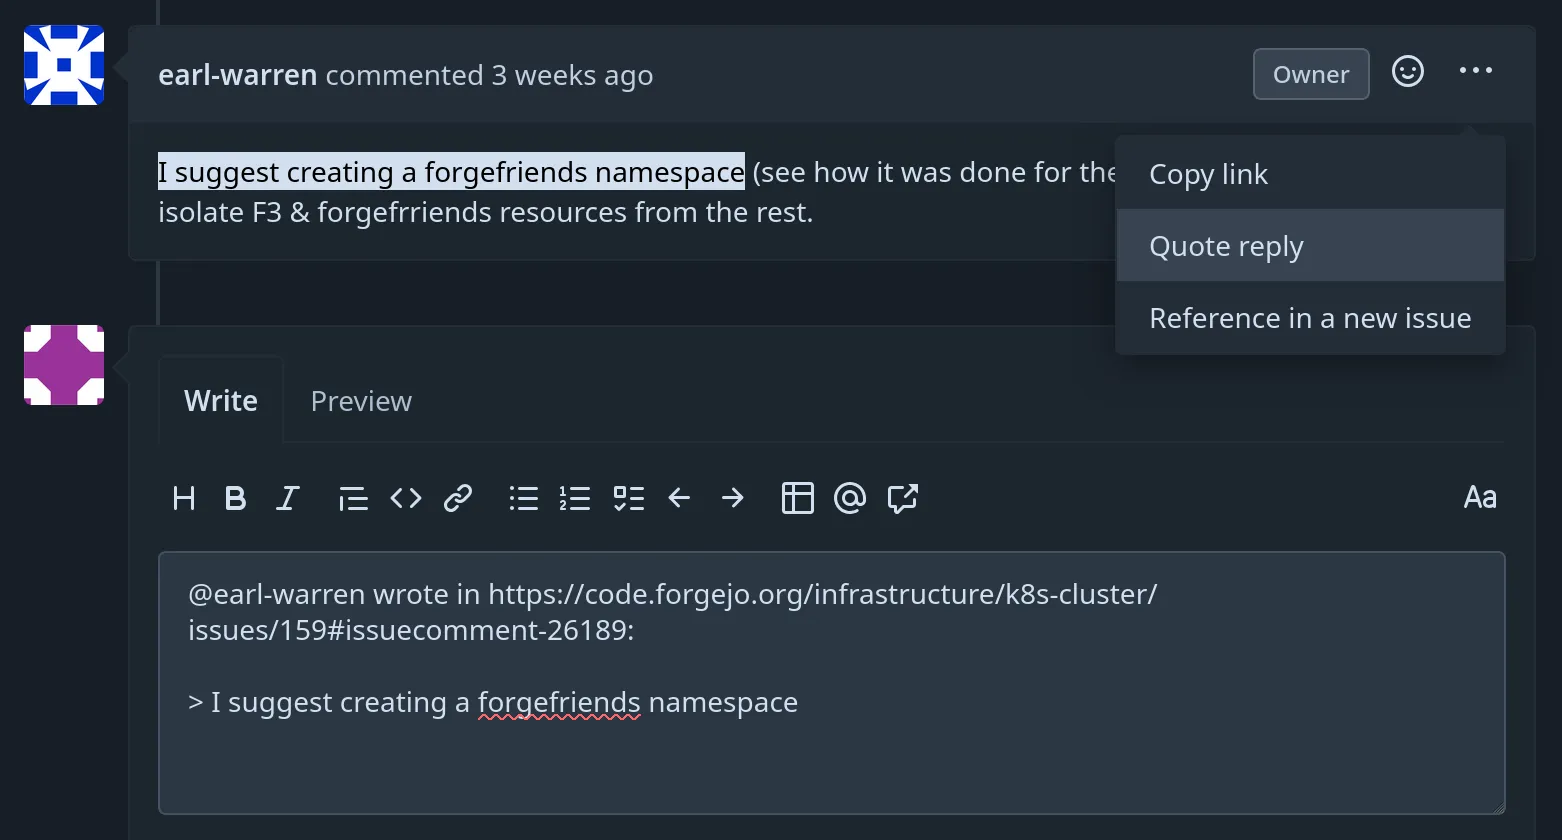Click the earl-warren username link
The height and width of the screenshot is (840, 1562).
(x=237, y=74)
